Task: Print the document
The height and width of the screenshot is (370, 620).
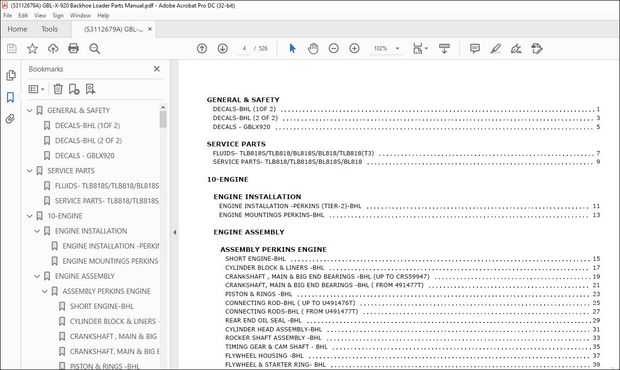Action: tap(74, 49)
